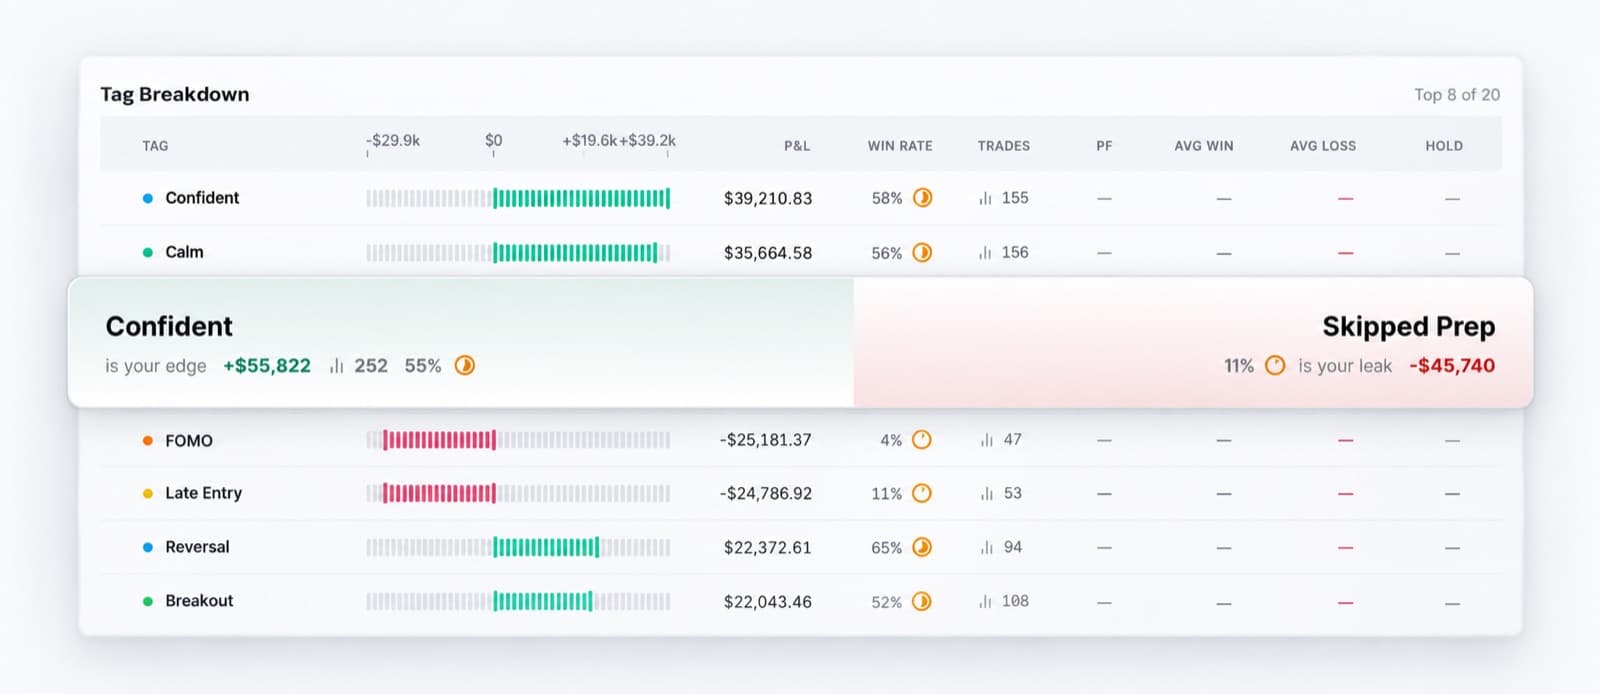This screenshot has width=1600, height=694.
Task: Click the win rate pie icon for Breakout
Action: (x=922, y=601)
